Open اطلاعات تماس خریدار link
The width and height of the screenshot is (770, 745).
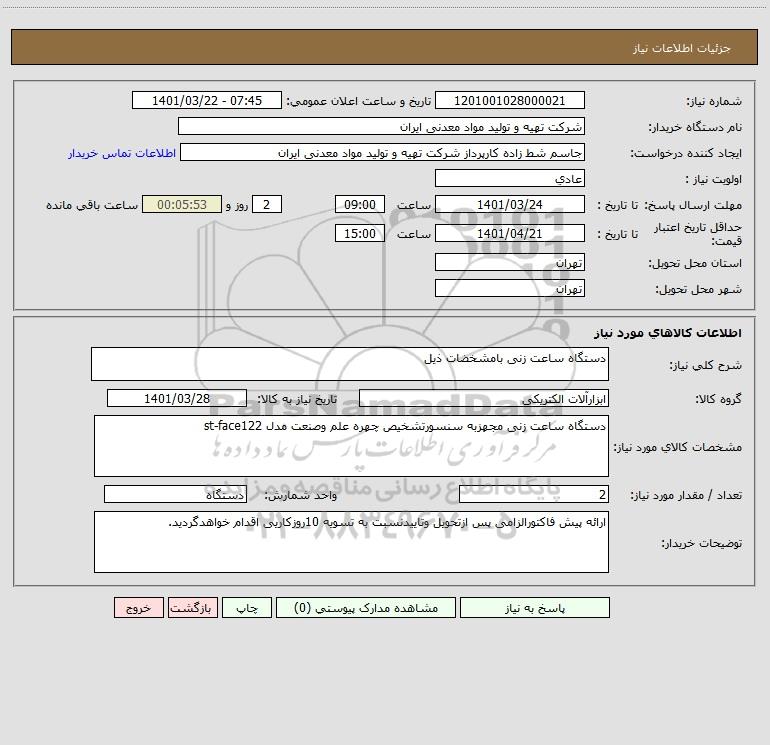pyautogui.click(x=122, y=153)
